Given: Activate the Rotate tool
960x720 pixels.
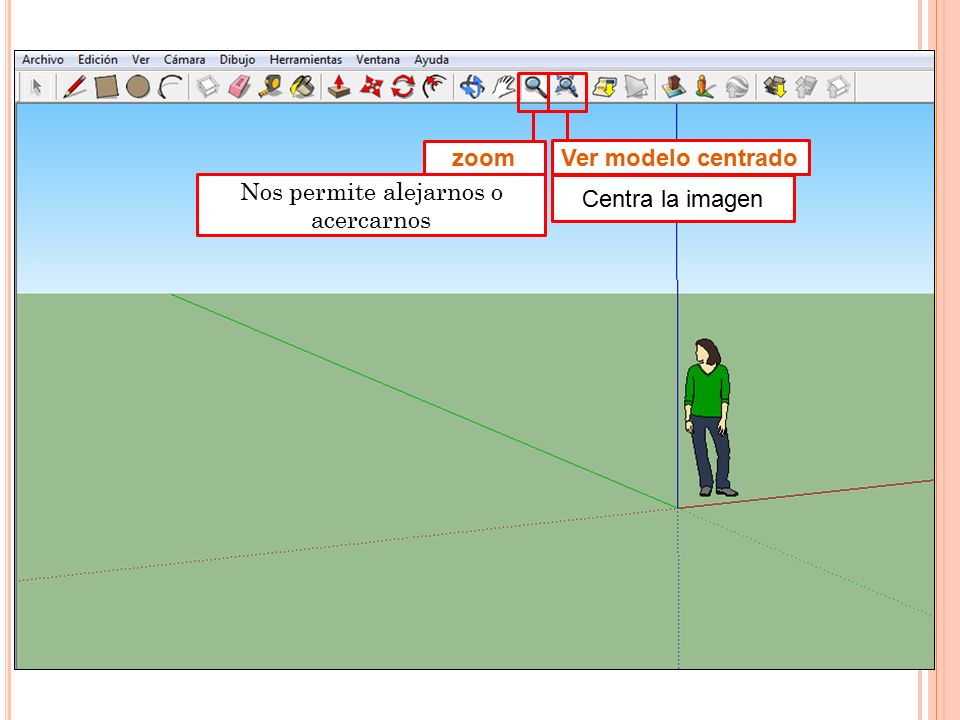Looking at the screenshot, I should click(403, 87).
